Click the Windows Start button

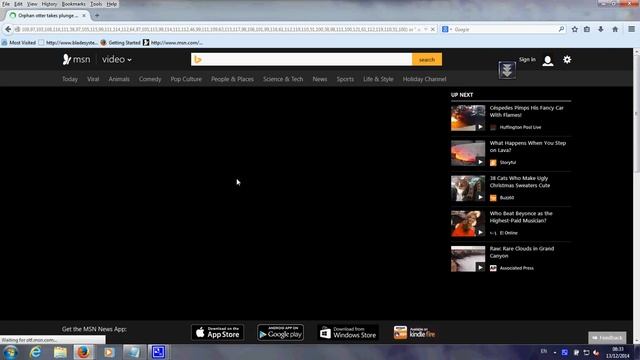click(x=10, y=352)
